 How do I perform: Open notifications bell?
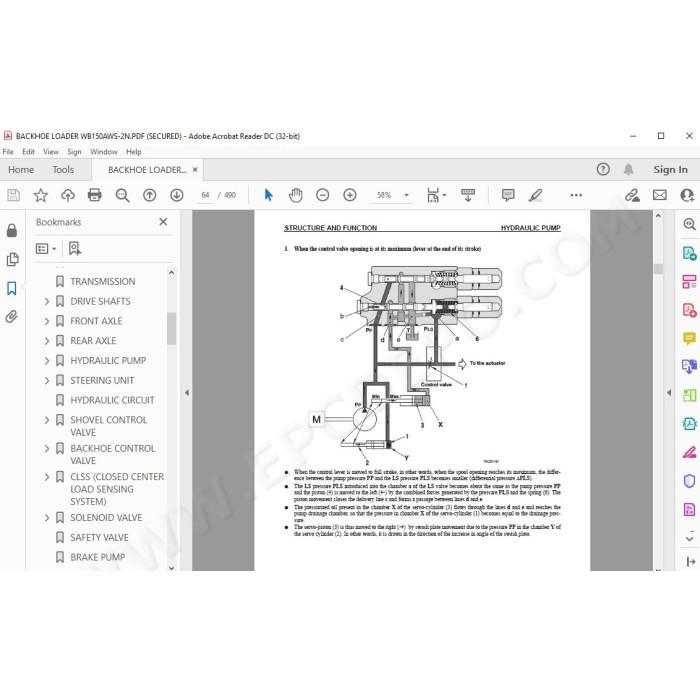pyautogui.click(x=629, y=169)
